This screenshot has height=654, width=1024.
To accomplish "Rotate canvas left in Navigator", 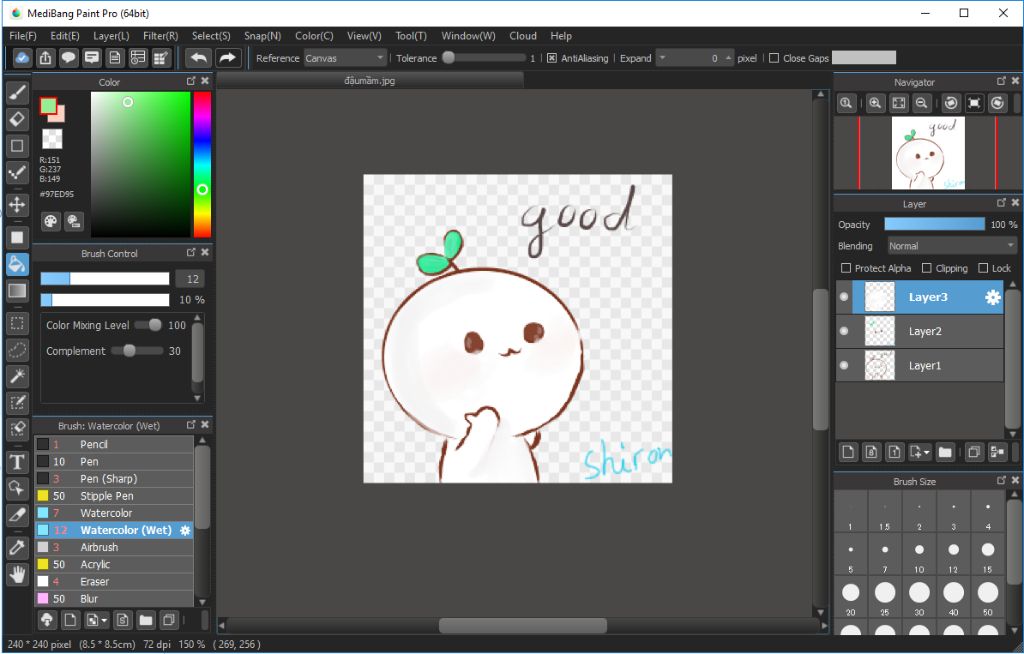I will click(951, 103).
